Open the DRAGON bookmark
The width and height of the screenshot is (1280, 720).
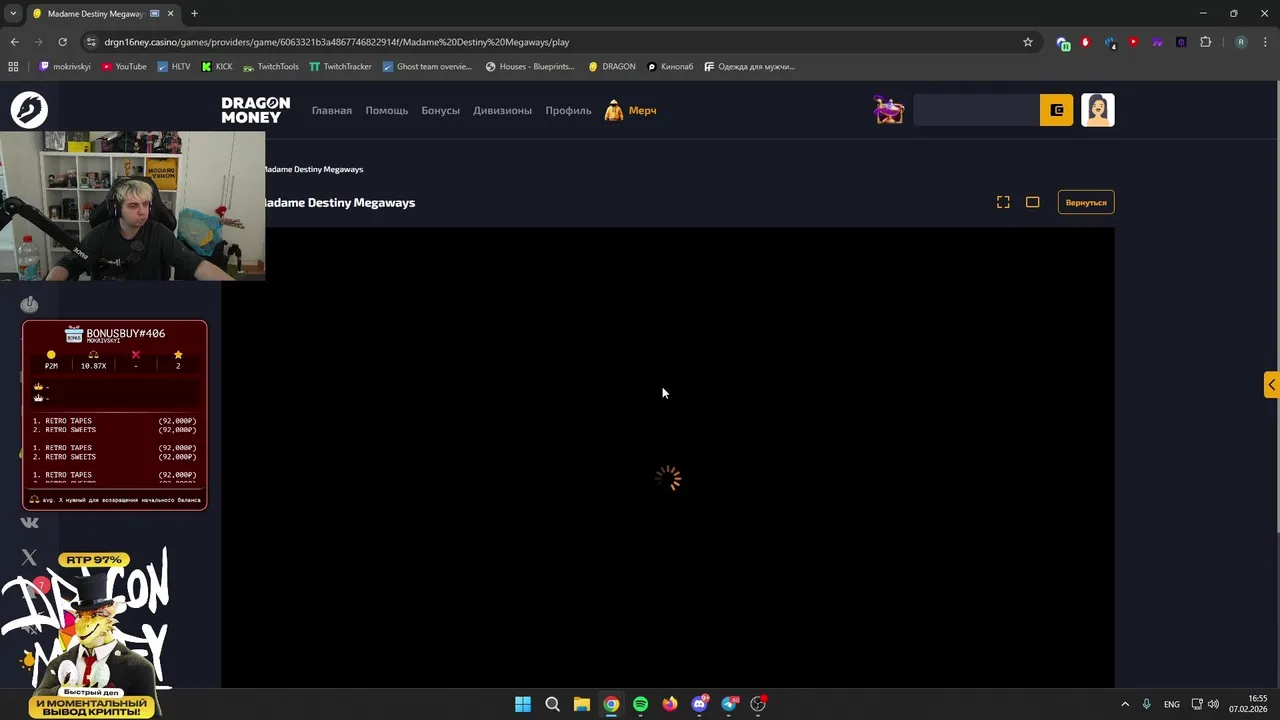(x=612, y=67)
